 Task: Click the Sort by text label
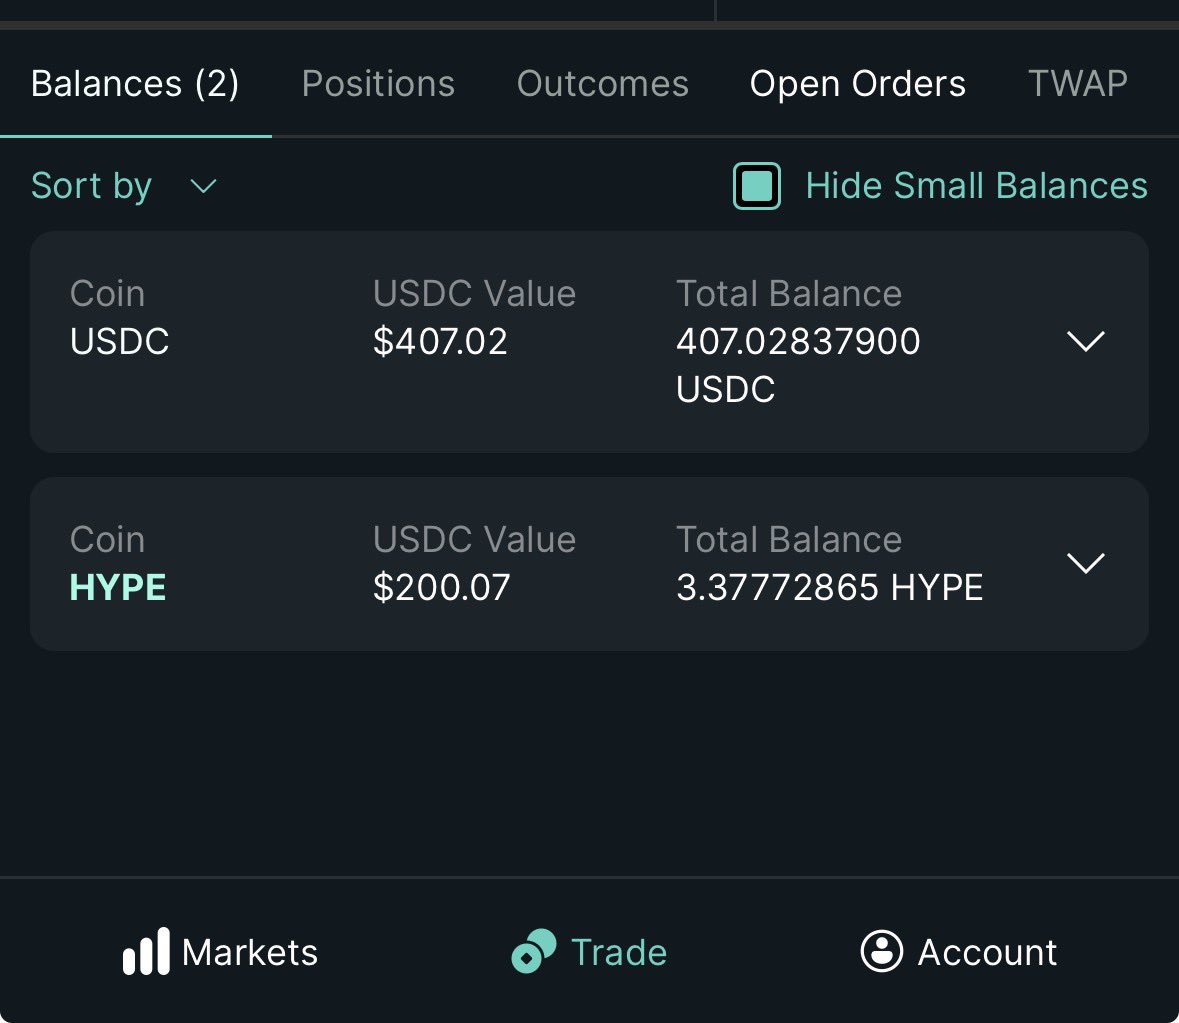pyautogui.click(x=92, y=186)
